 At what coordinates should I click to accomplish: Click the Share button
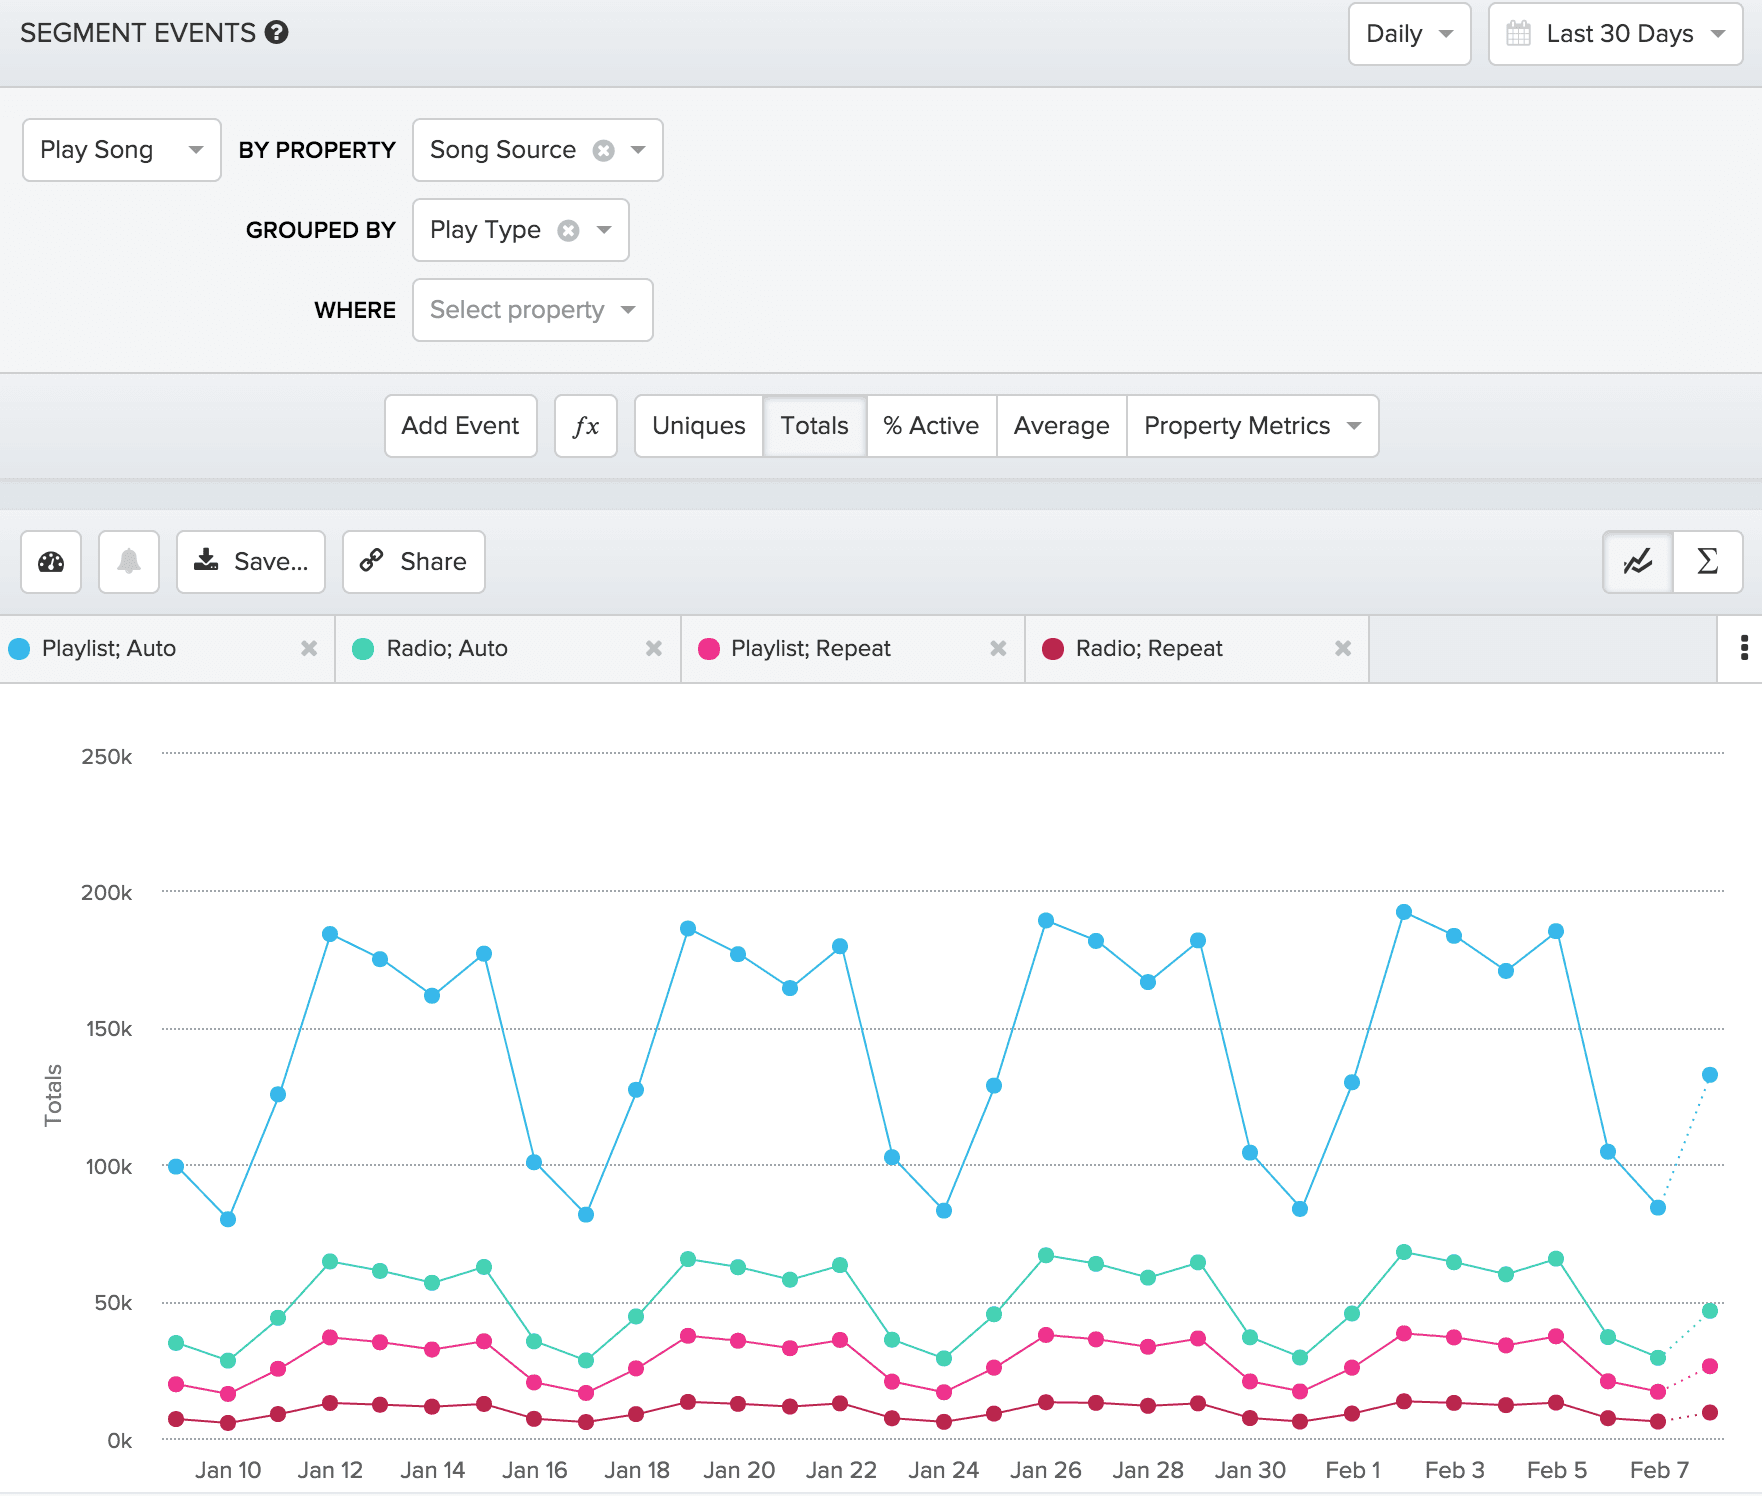tap(414, 562)
